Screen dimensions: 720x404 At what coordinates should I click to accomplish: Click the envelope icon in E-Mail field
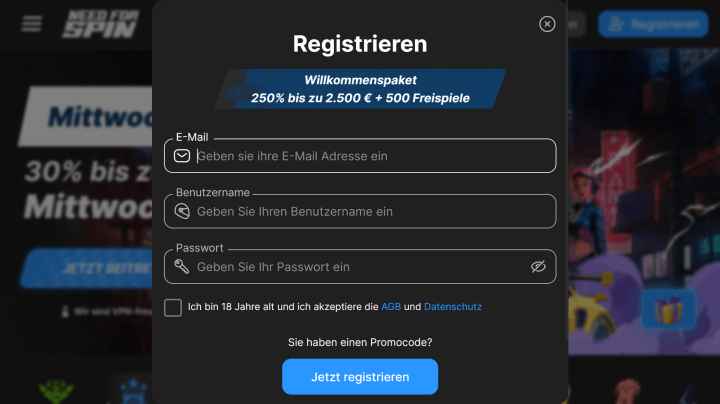tap(181, 156)
